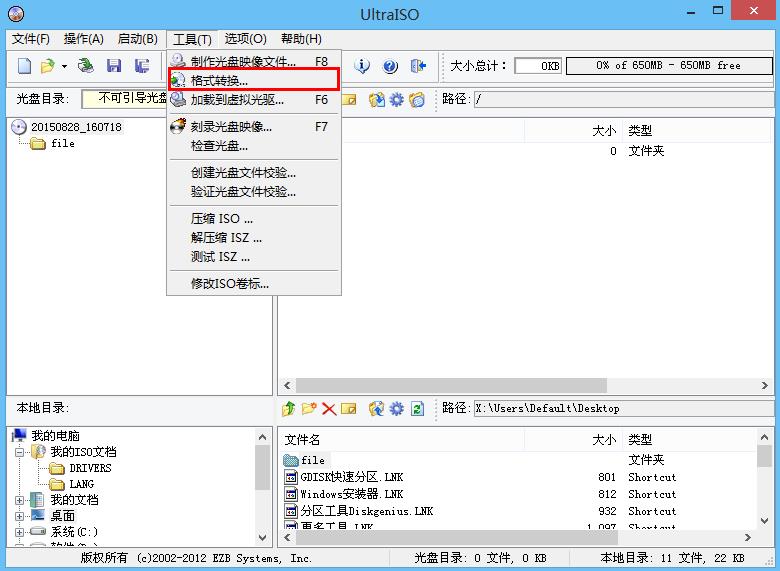Screen dimensions: 780x571
Task: Click the red X delete icon
Action: point(329,409)
